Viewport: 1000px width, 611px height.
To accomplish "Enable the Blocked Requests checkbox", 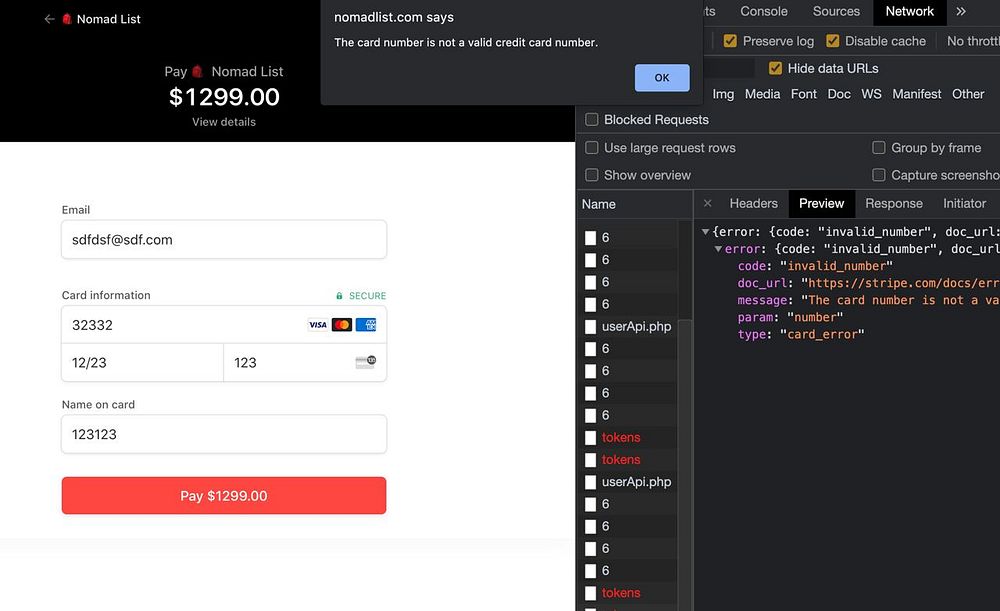I will [592, 119].
